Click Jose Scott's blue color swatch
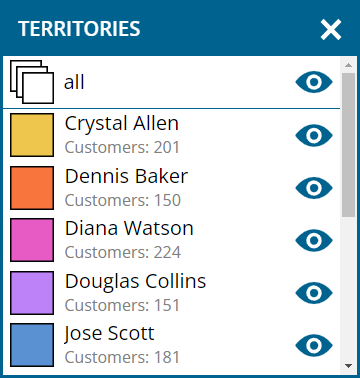Image resolution: width=360 pixels, height=378 pixels. [x=32, y=345]
